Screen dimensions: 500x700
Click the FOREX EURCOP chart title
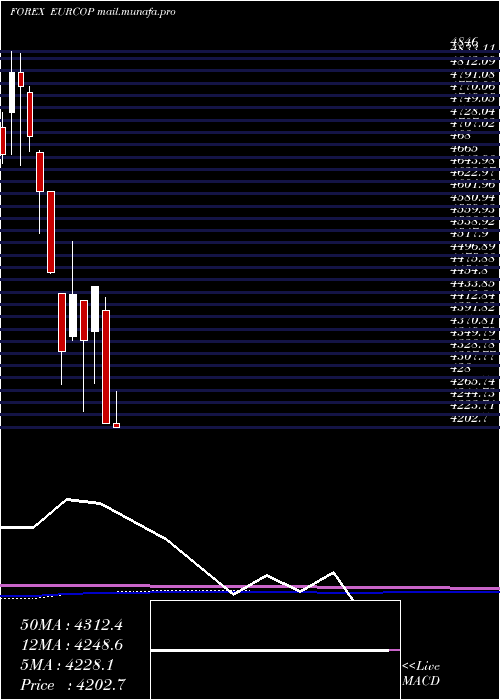tap(52, 12)
